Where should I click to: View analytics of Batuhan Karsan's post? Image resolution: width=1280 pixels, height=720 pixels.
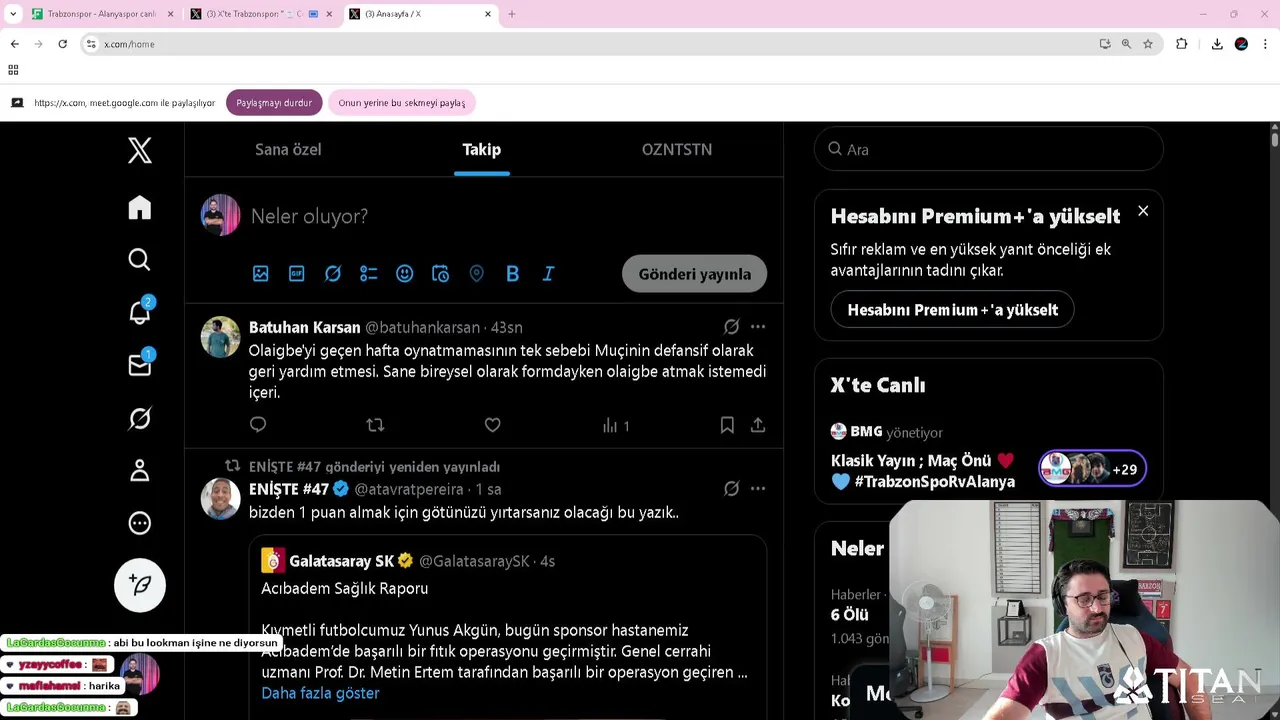click(x=616, y=425)
